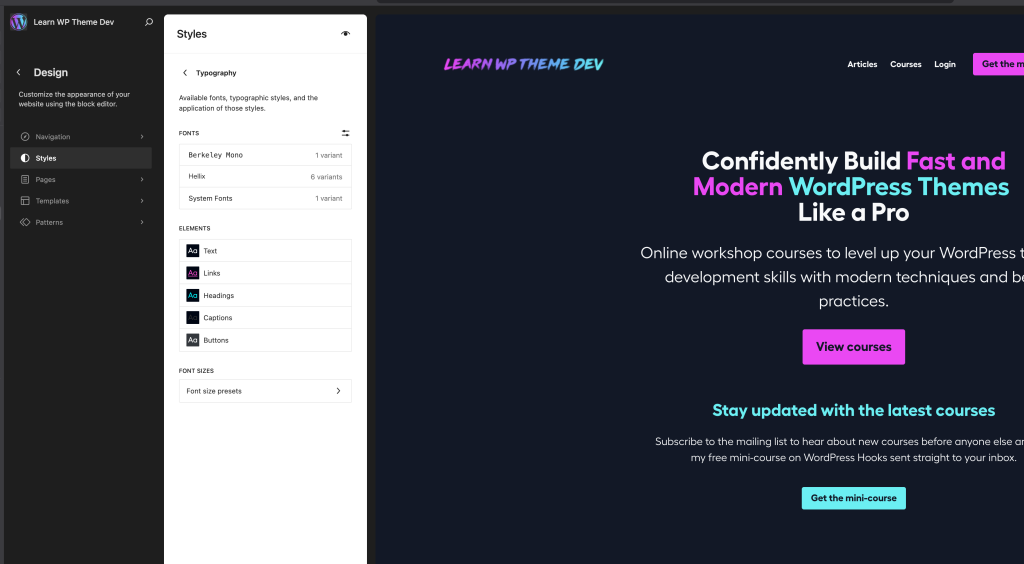
Task: Click the Typography section title
Action: tap(216, 73)
